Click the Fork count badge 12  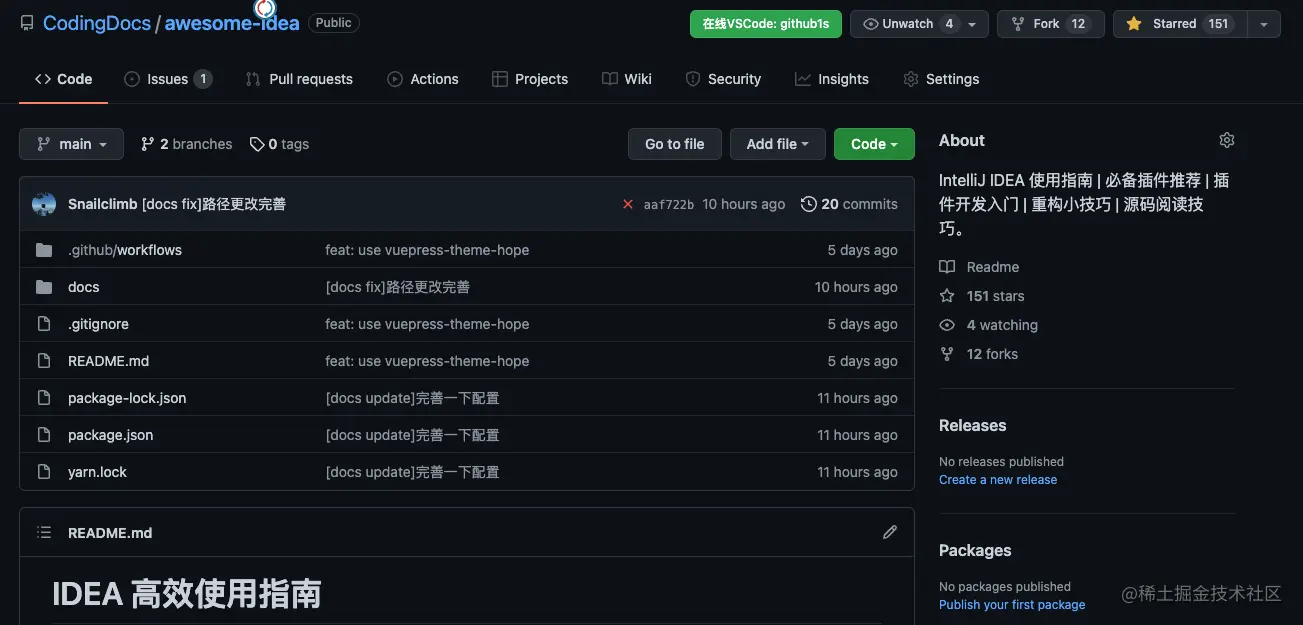coord(1078,24)
